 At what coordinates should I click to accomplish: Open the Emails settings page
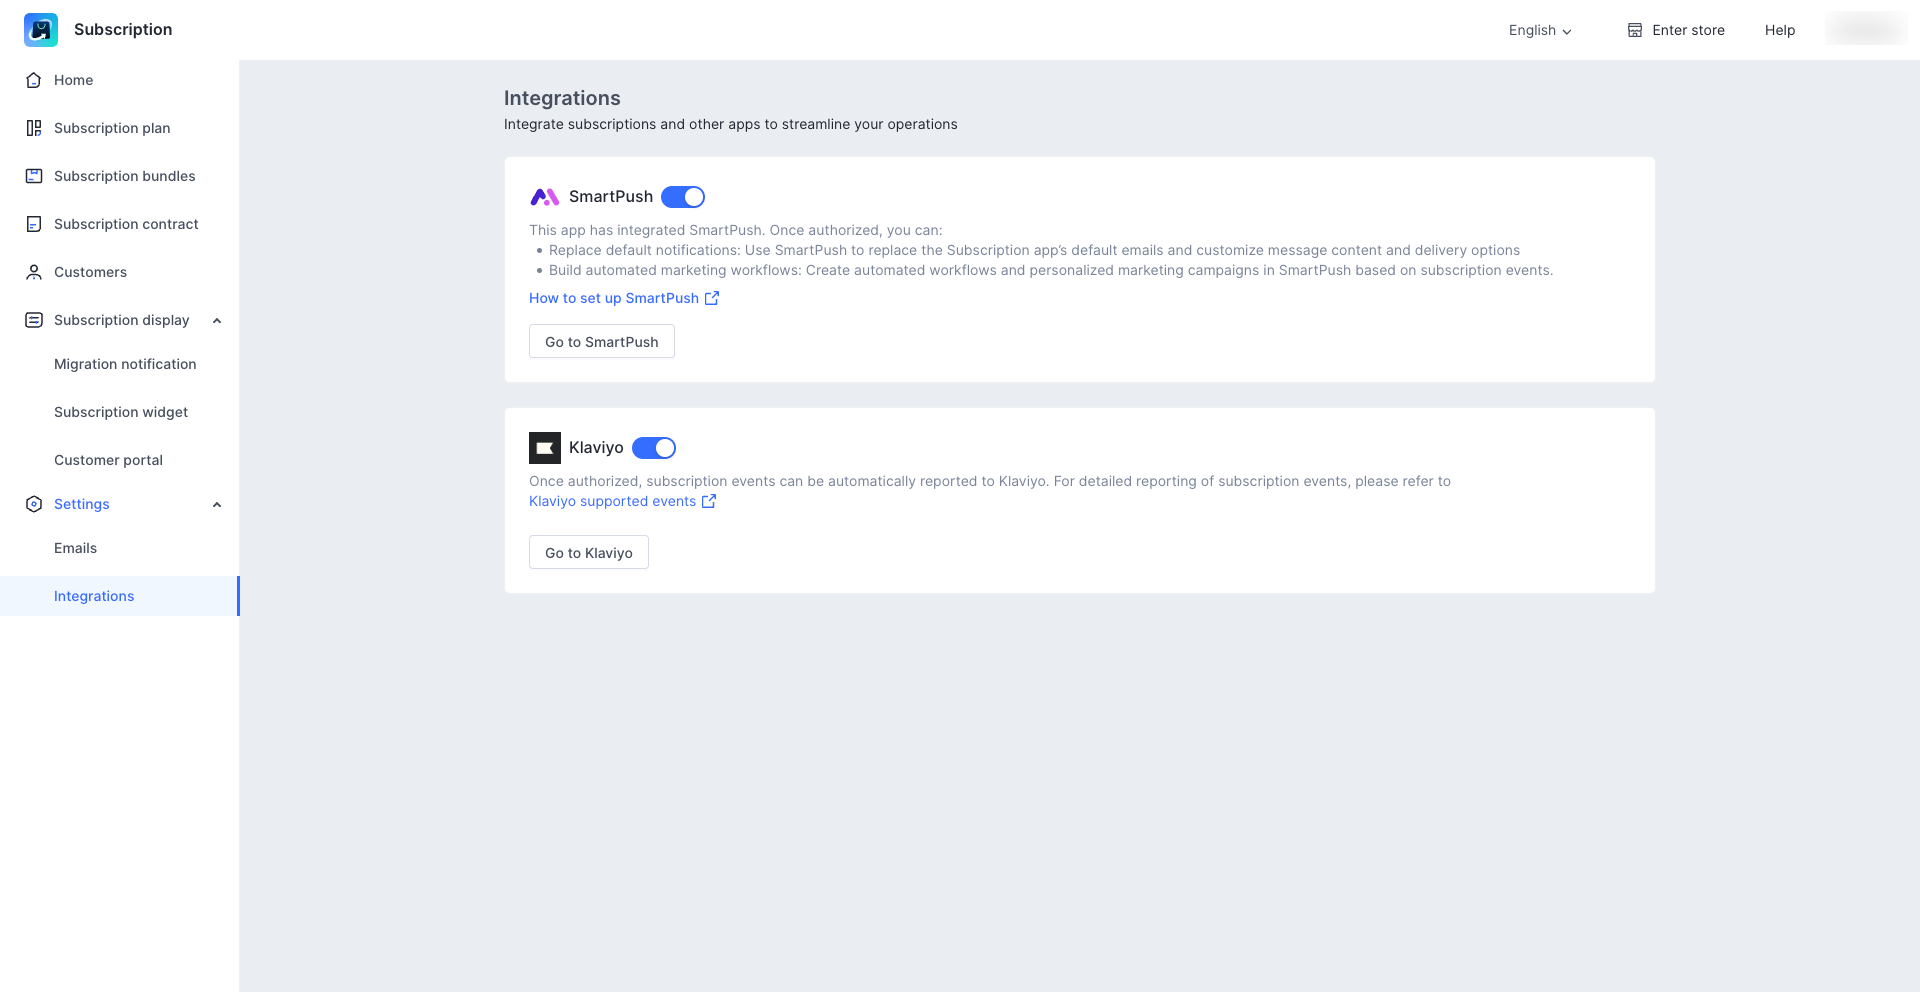(x=76, y=548)
